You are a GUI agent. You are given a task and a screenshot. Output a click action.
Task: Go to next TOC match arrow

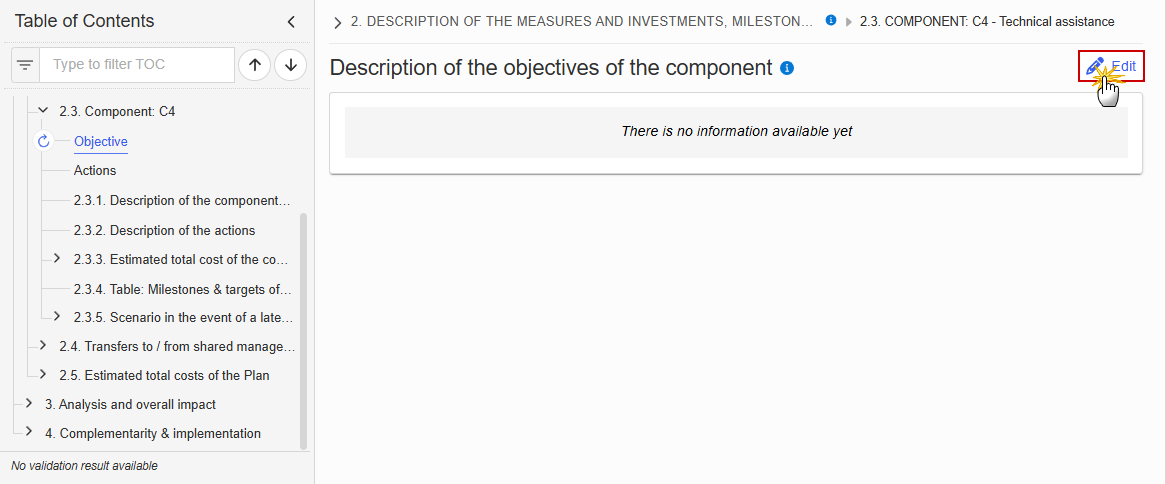(291, 65)
